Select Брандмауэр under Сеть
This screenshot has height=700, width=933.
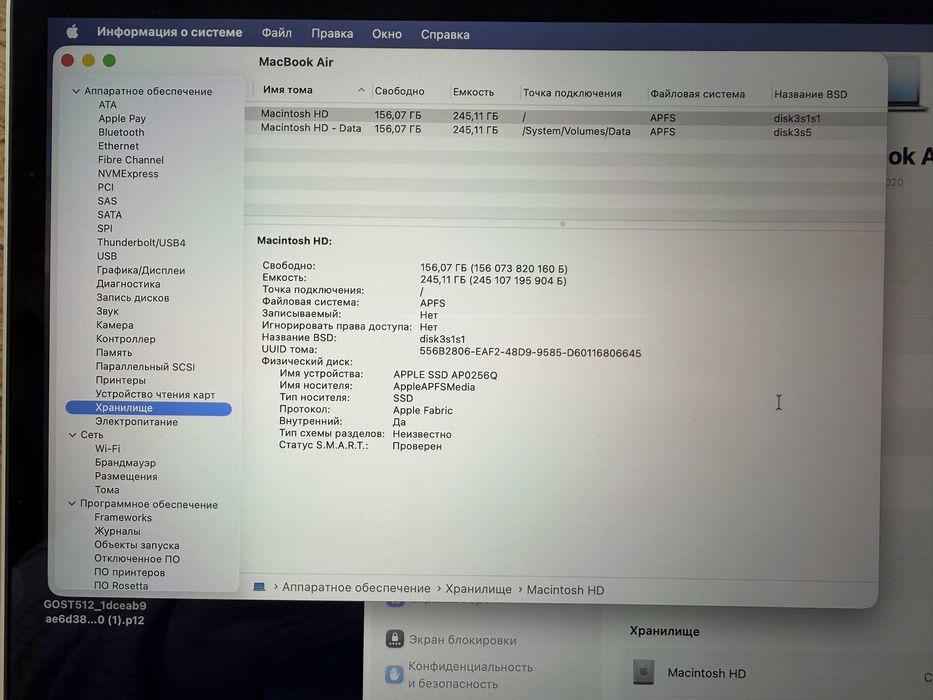coord(125,462)
